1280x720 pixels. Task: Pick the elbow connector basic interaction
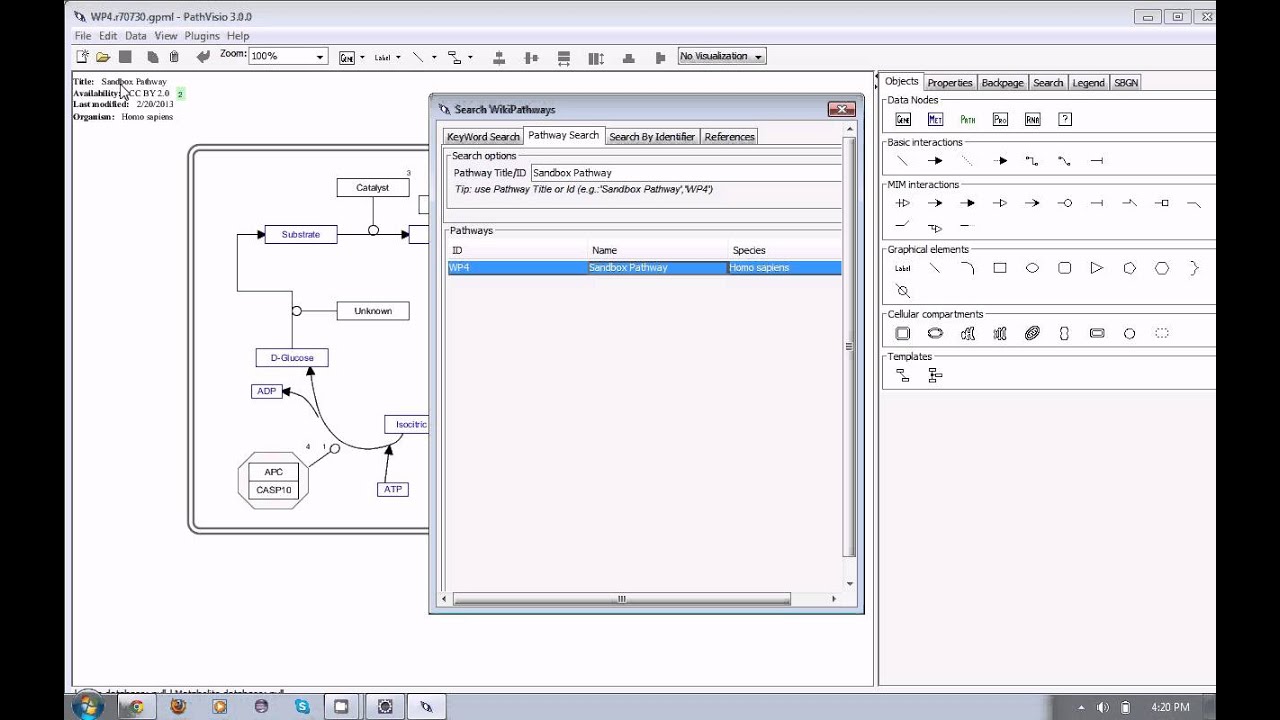[1032, 161]
